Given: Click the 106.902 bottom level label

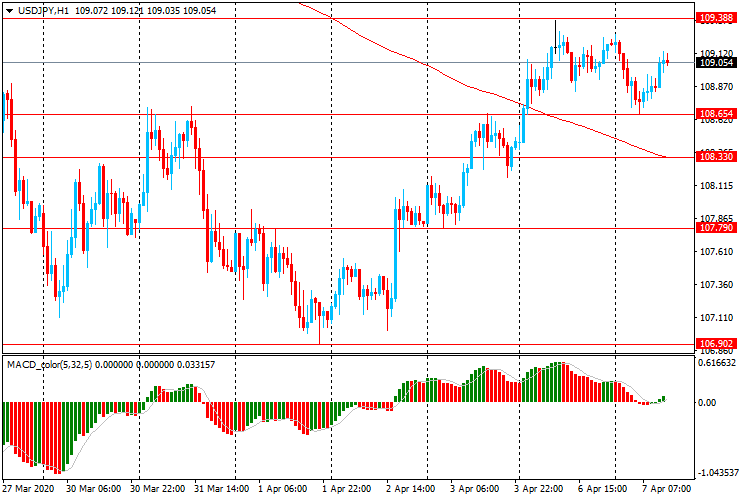Looking at the screenshot, I should click(x=716, y=344).
